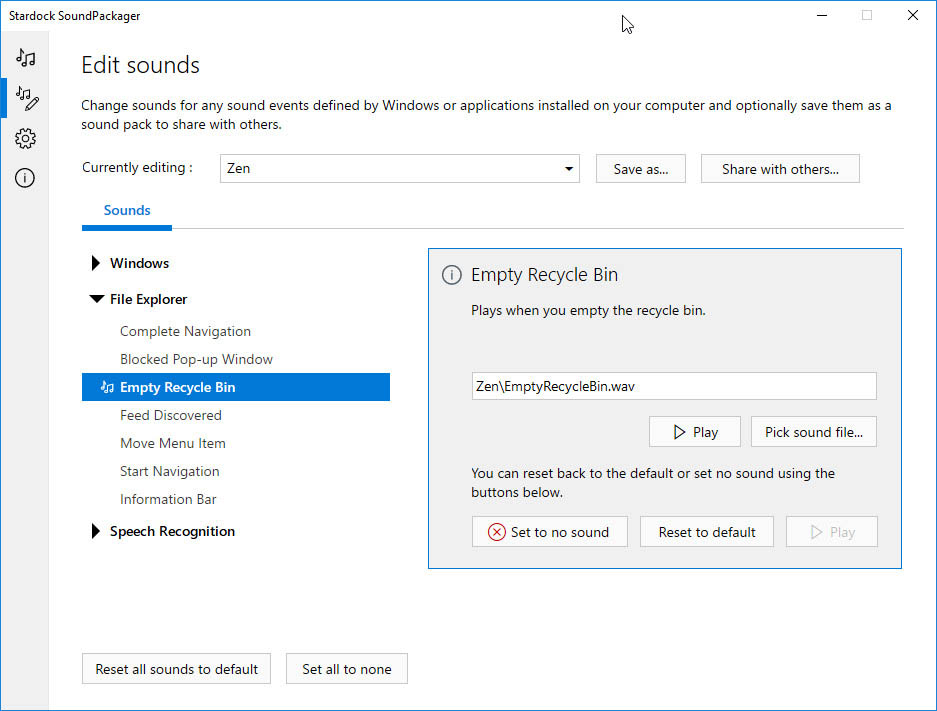Select the Empty Recycle Bin row

[x=236, y=387]
